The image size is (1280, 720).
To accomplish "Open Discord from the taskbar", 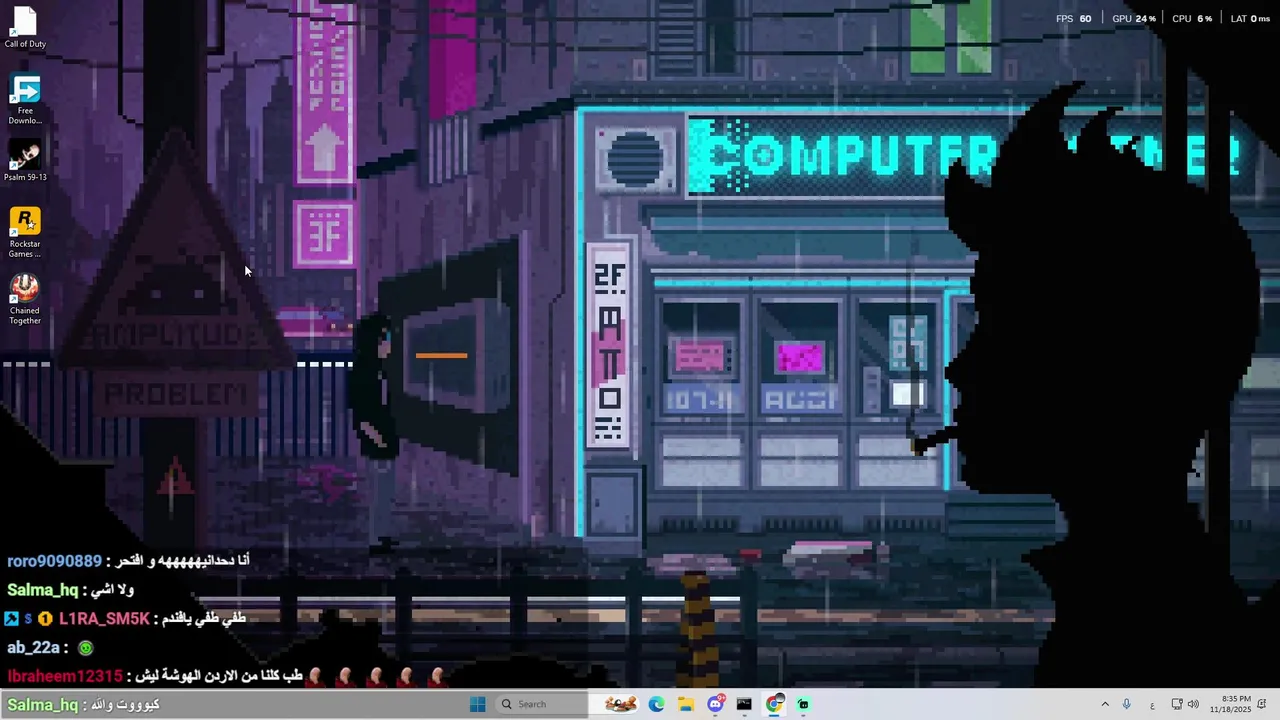I will coord(715,704).
